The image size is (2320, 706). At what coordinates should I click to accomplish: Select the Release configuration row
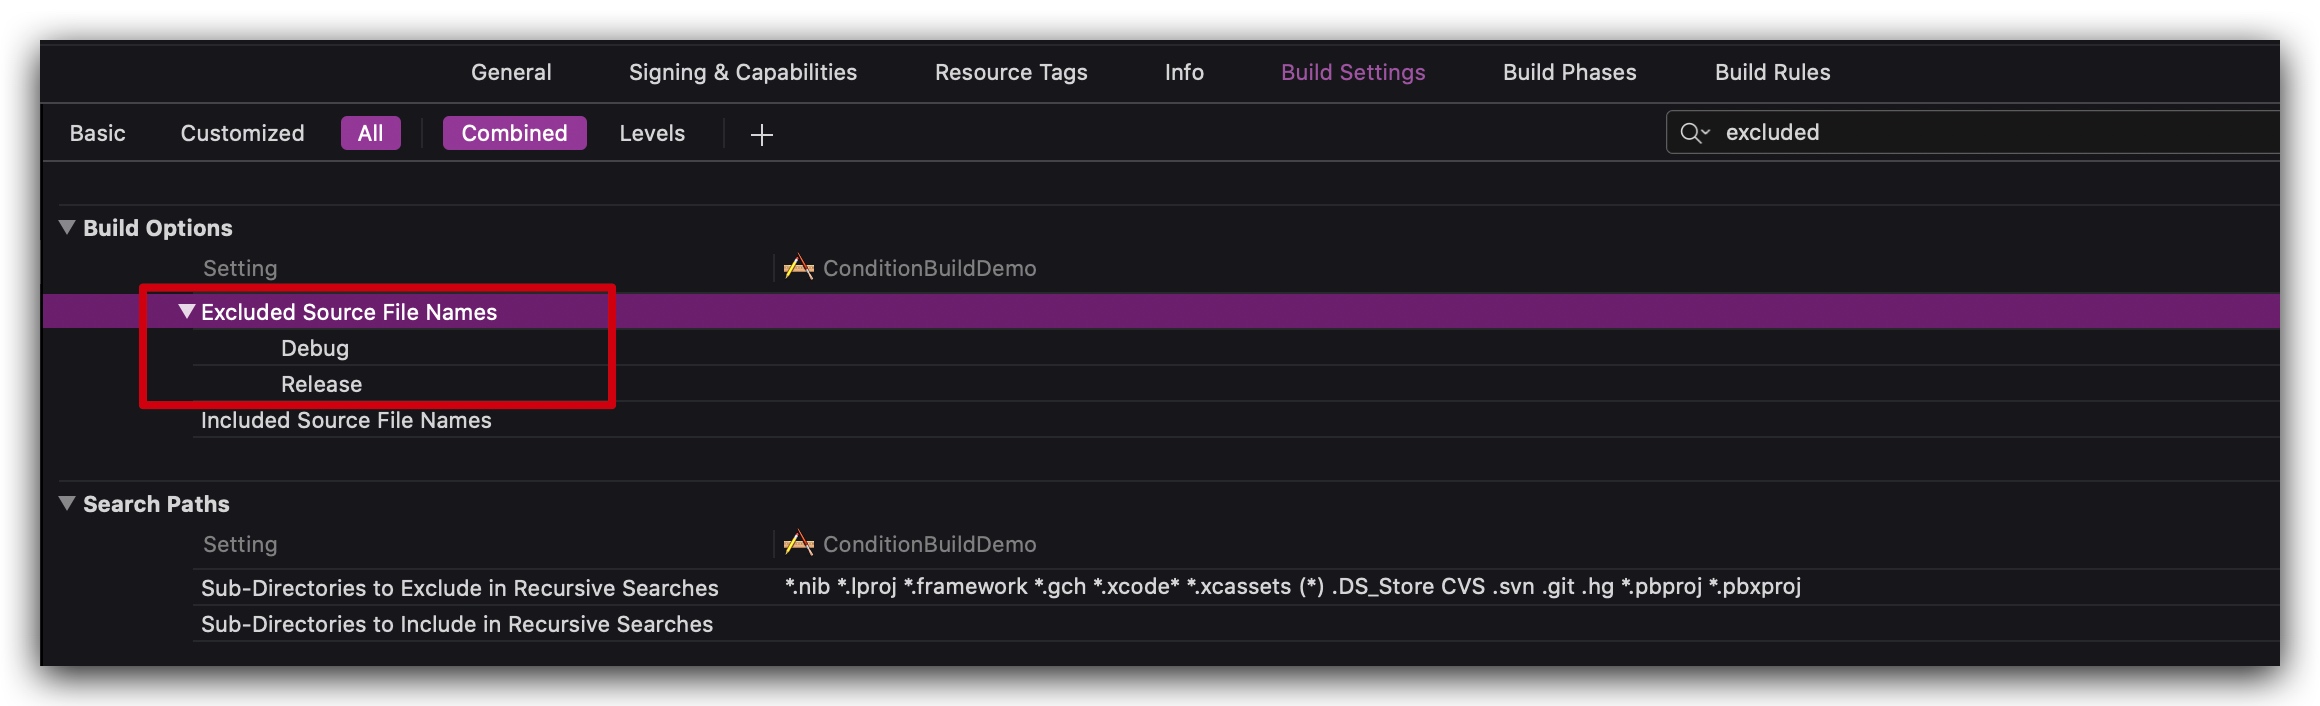coord(321,384)
